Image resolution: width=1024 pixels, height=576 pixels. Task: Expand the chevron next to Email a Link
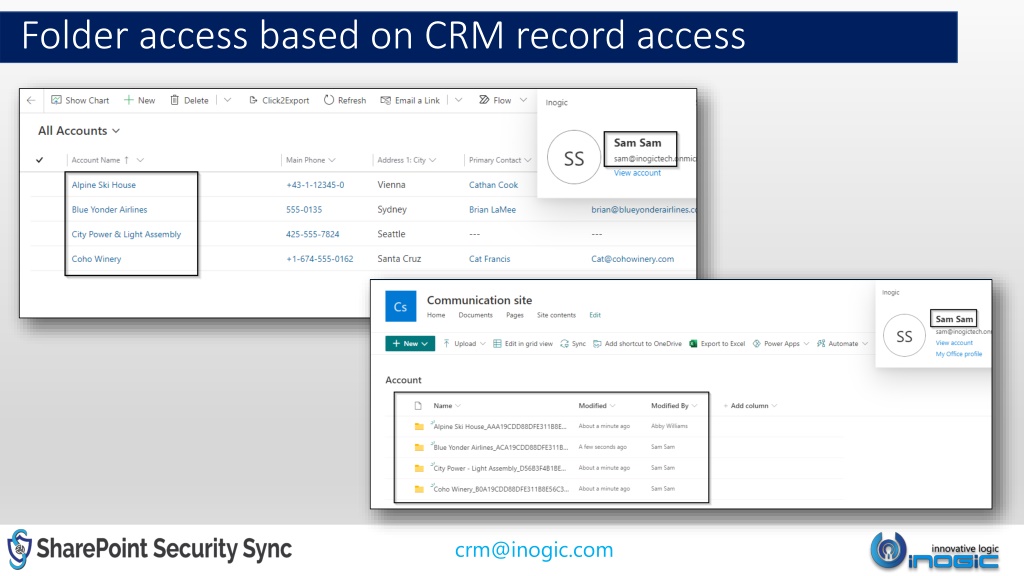[x=458, y=100]
